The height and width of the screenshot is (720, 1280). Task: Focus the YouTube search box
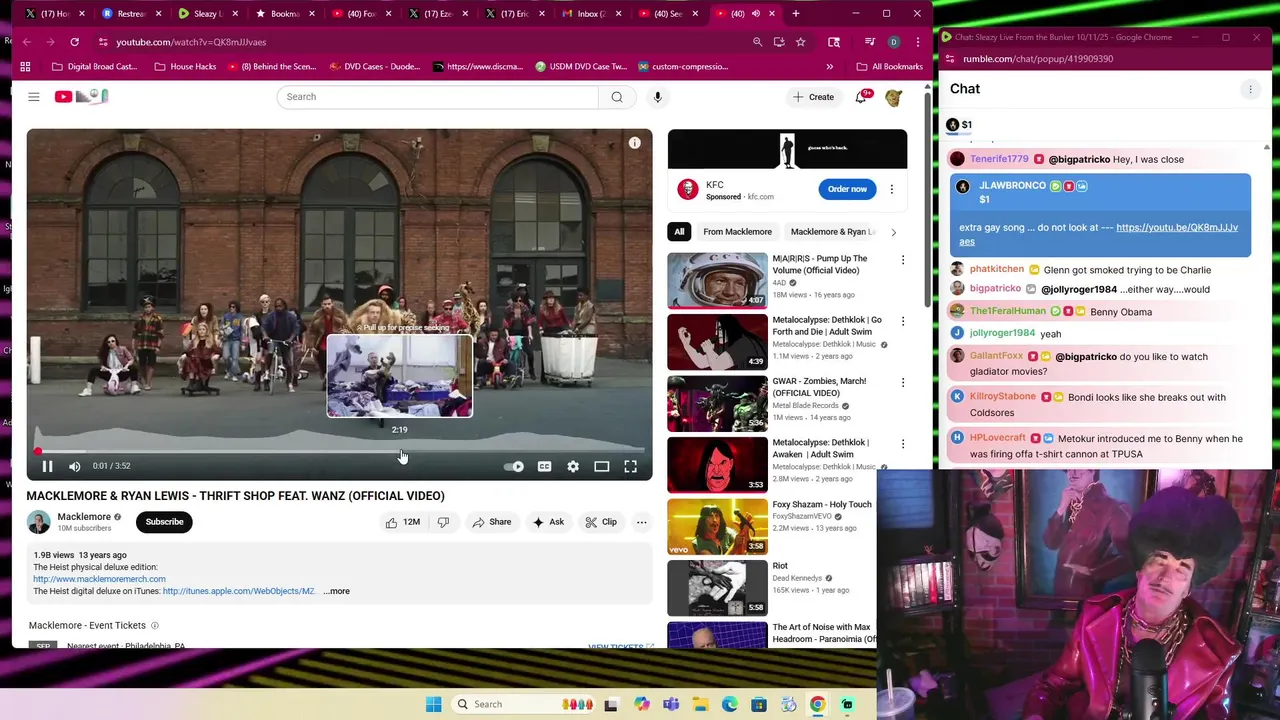(x=438, y=97)
